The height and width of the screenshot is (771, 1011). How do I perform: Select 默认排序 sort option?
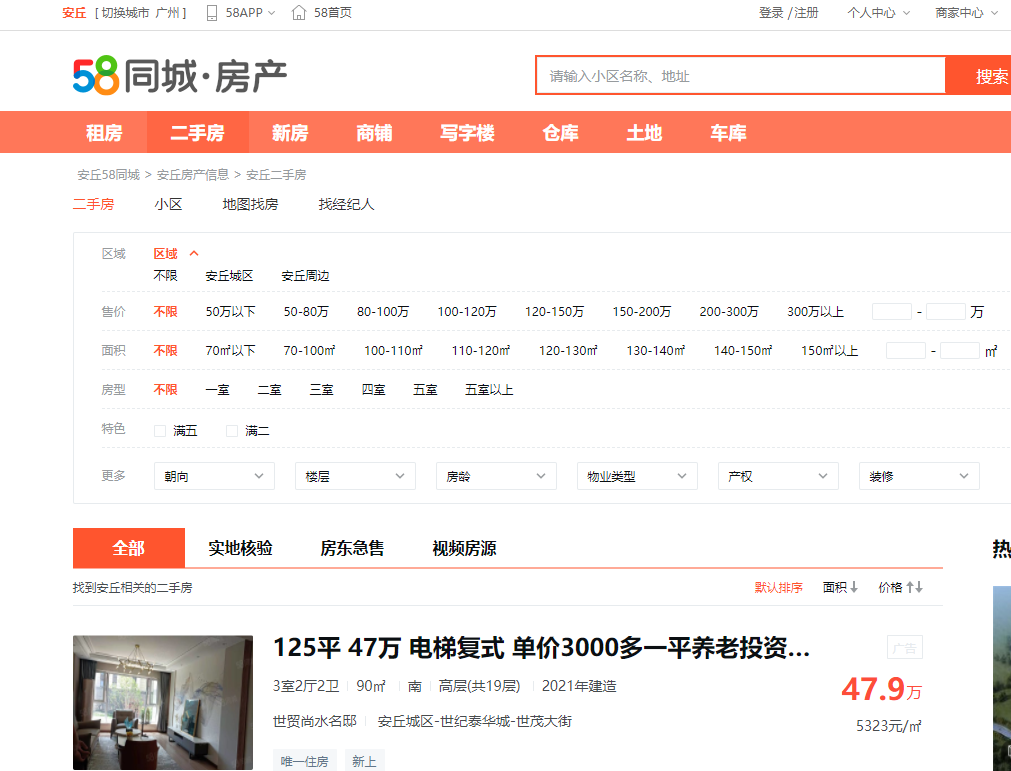click(778, 587)
